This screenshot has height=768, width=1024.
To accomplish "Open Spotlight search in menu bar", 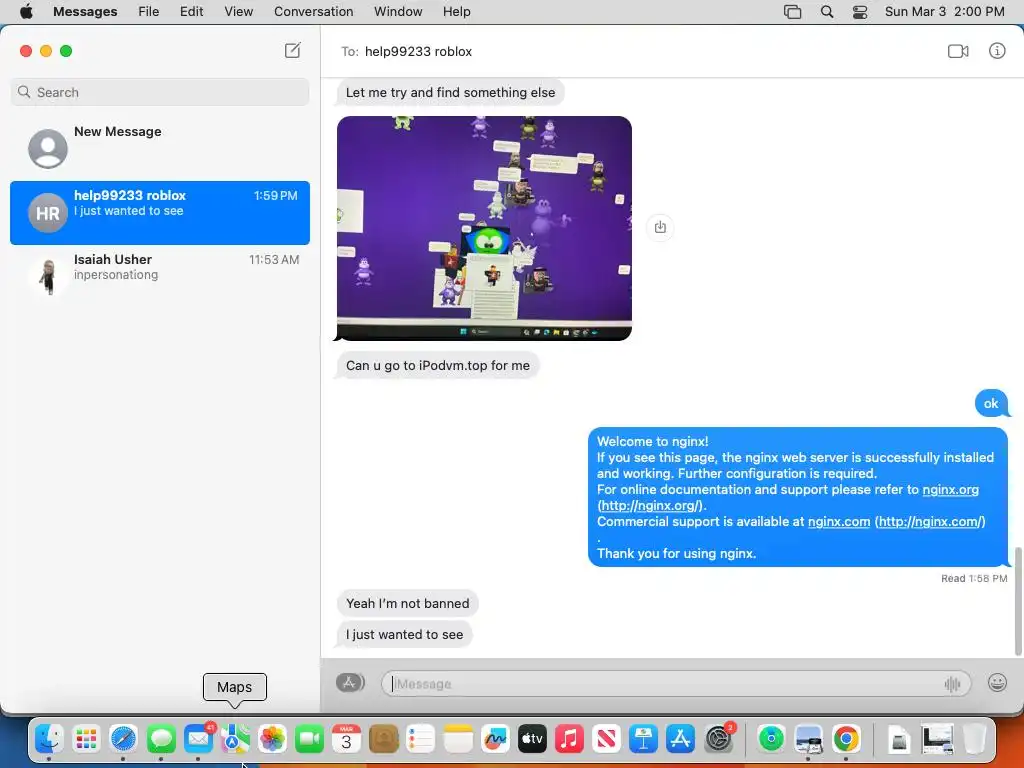I will [827, 12].
